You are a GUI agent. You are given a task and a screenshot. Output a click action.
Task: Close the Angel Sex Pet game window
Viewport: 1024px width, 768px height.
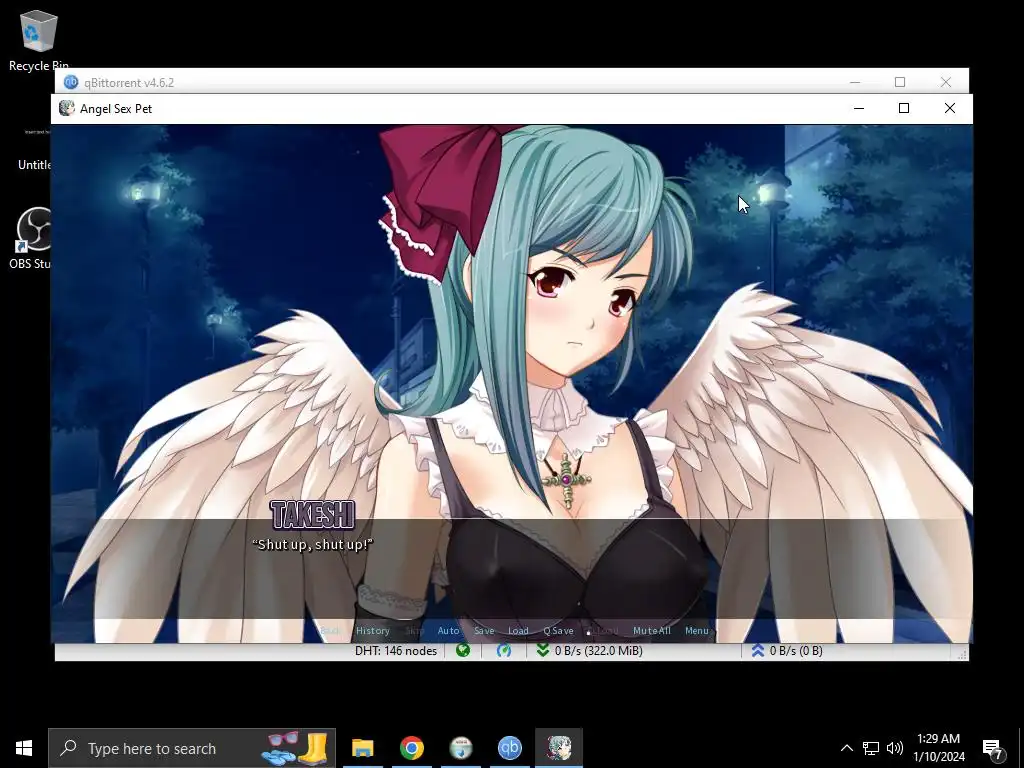[950, 108]
